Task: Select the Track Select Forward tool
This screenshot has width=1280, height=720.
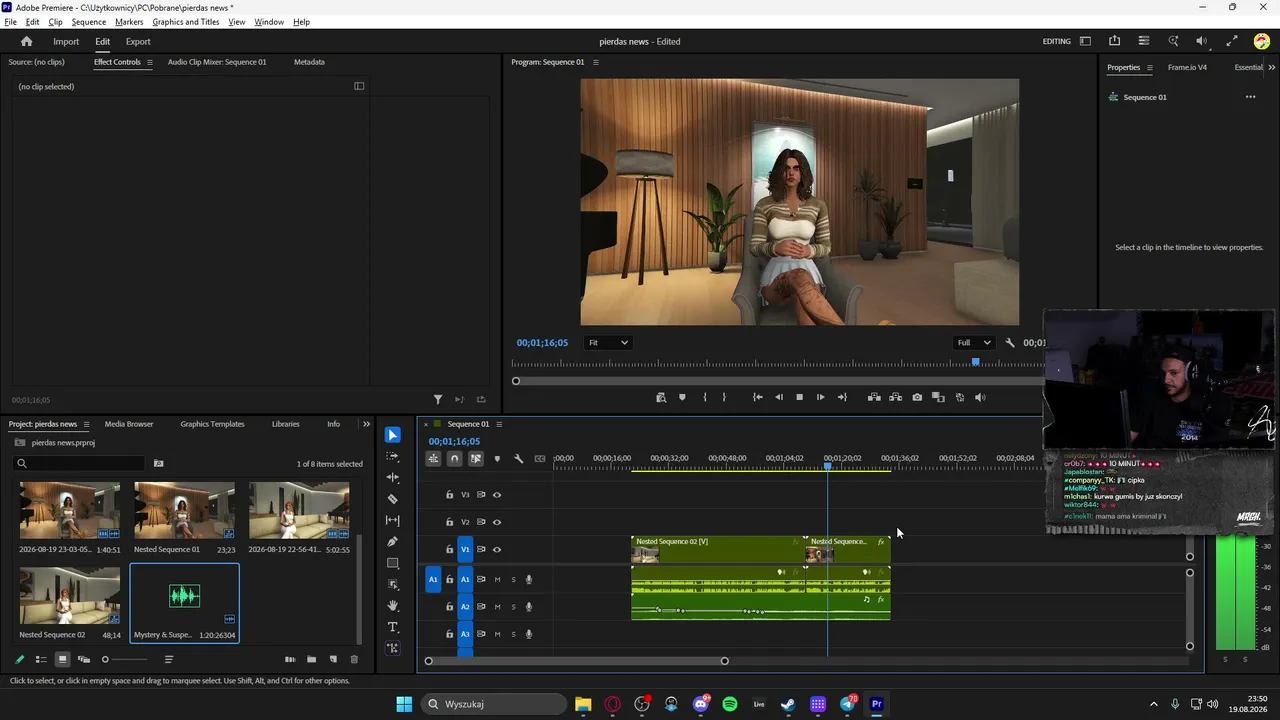Action: click(x=393, y=457)
